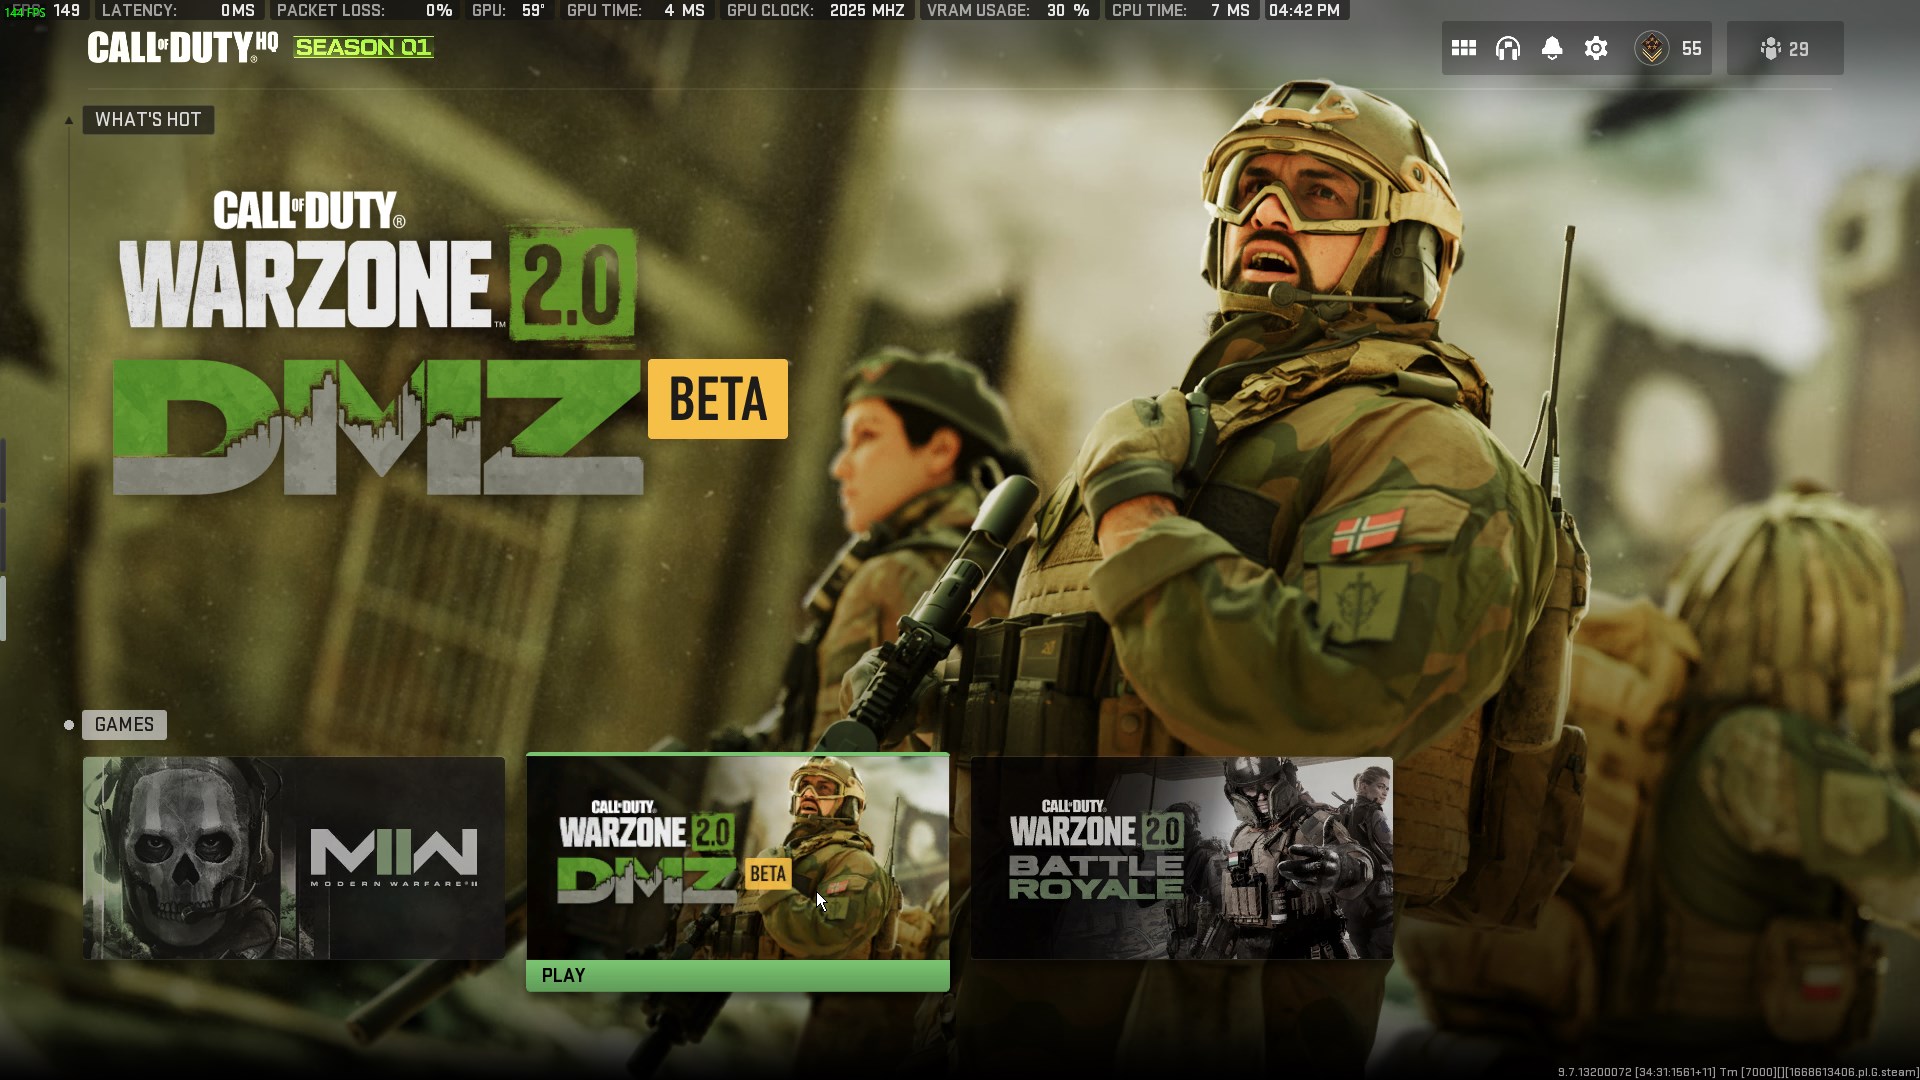The height and width of the screenshot is (1080, 1920).
Task: Open the voice channel headset icon
Action: [x=1508, y=48]
